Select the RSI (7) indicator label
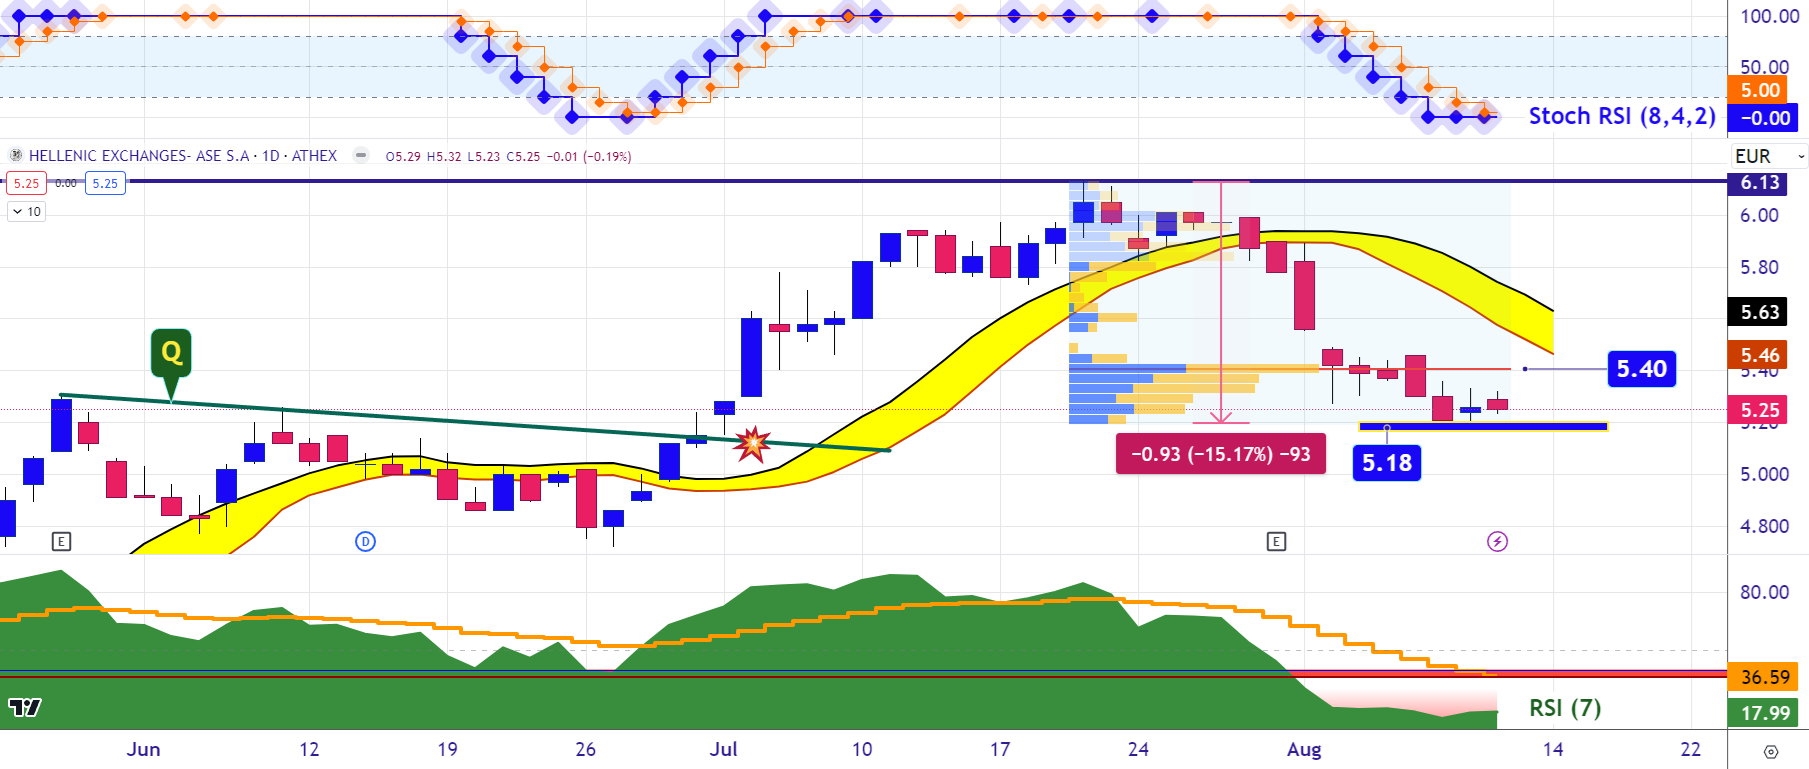 pos(1565,708)
